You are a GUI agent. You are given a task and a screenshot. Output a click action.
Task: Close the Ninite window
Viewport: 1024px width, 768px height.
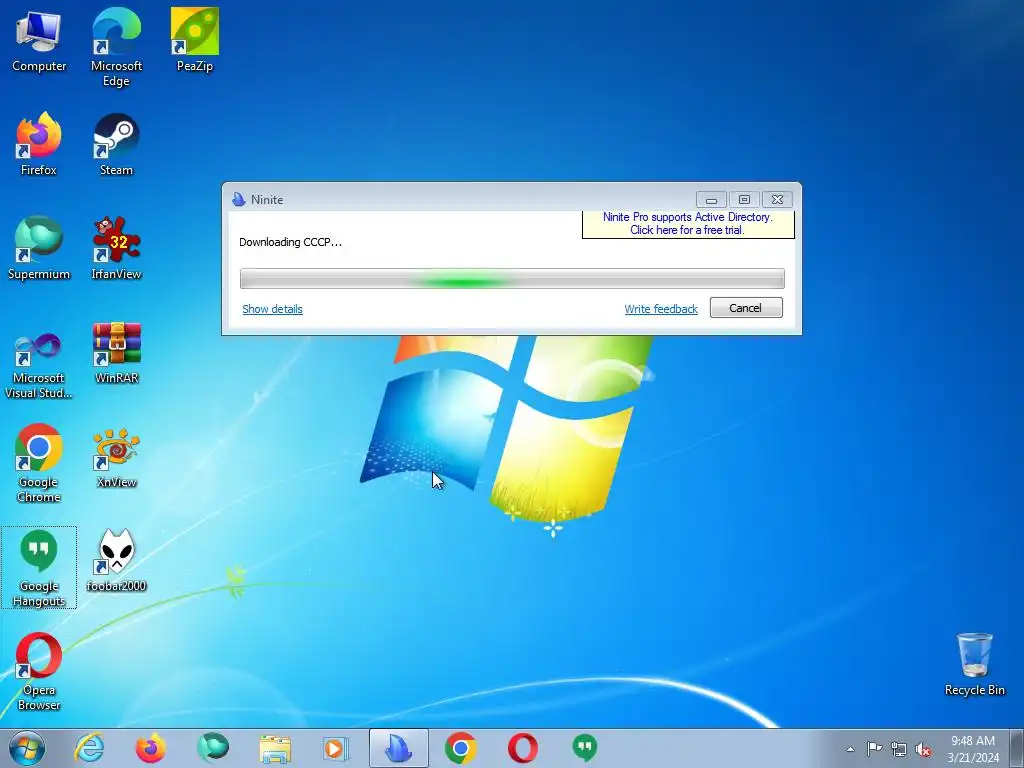click(777, 199)
